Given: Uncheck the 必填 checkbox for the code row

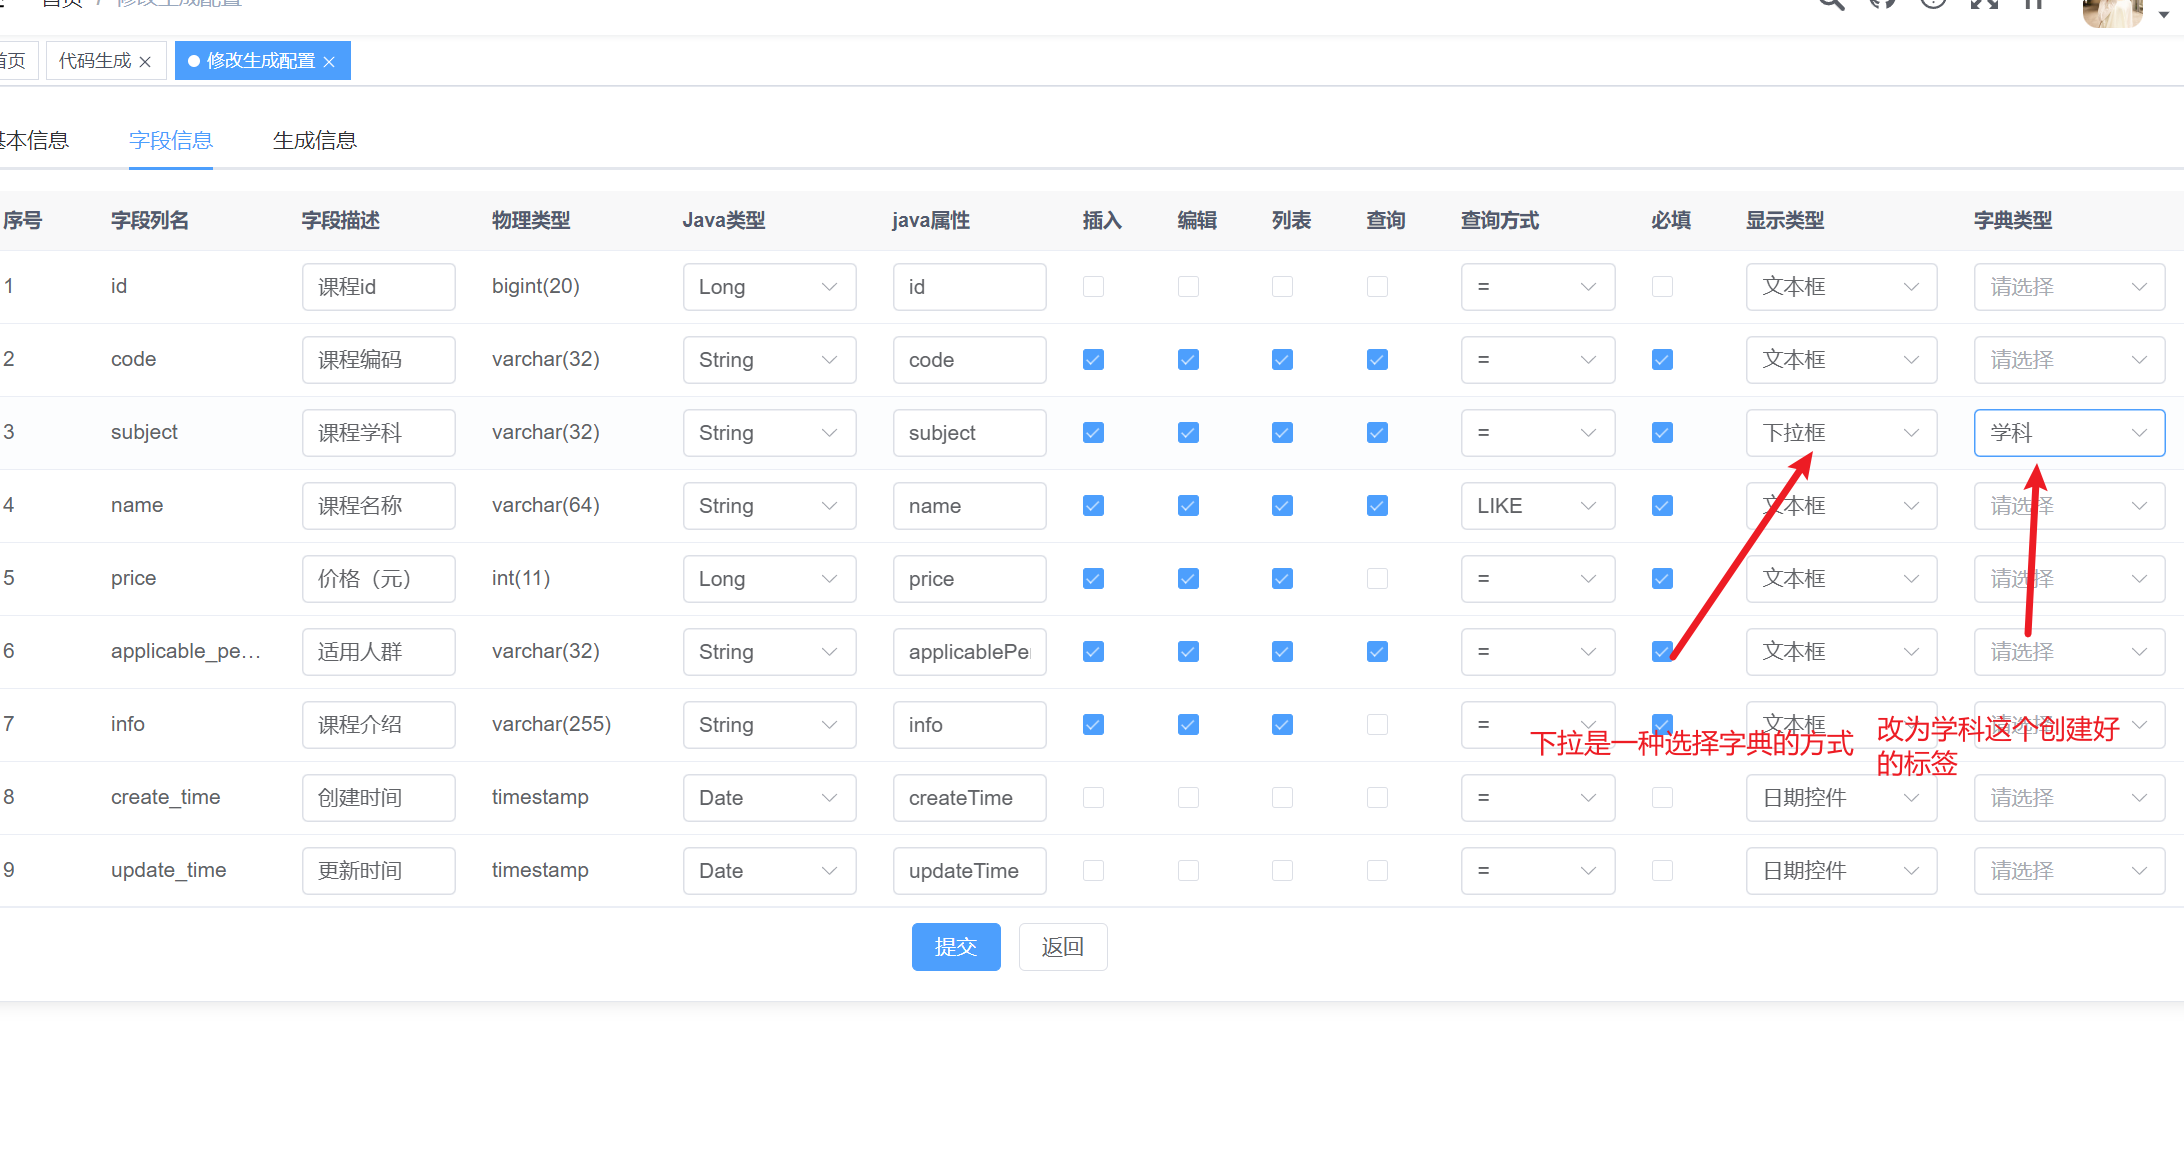Looking at the screenshot, I should click(x=1662, y=360).
